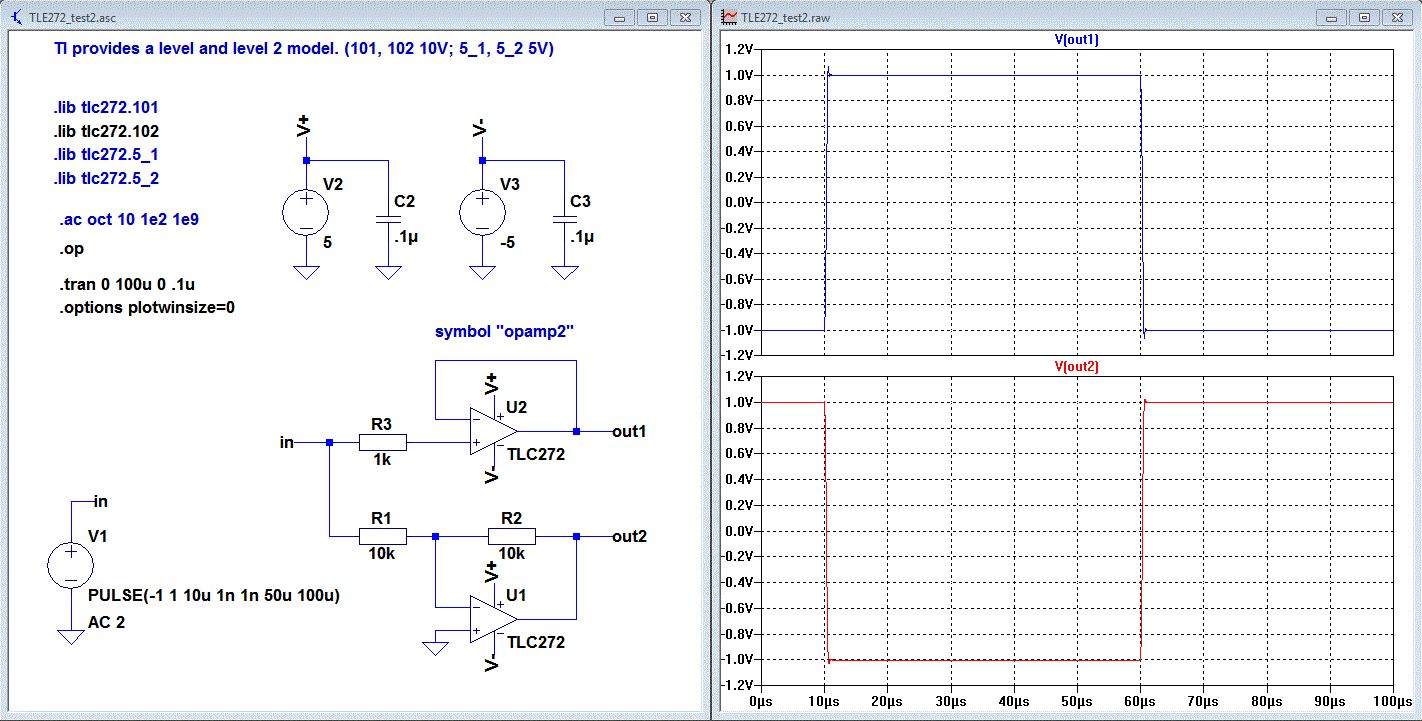Select the V3 voltage source symbol
Viewport: 1422px width, 721px height.
coord(482,213)
